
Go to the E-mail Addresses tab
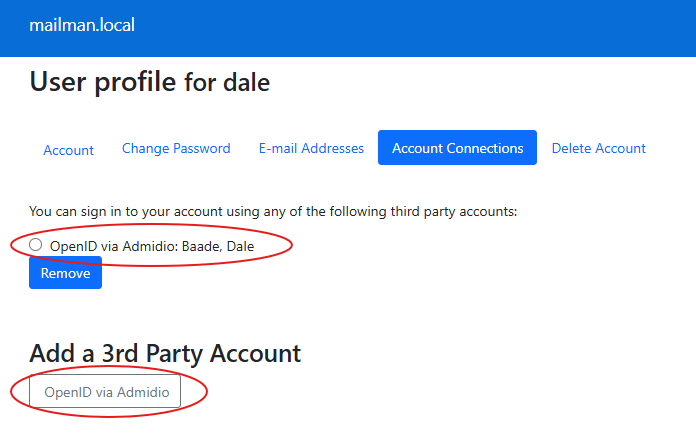coord(311,148)
